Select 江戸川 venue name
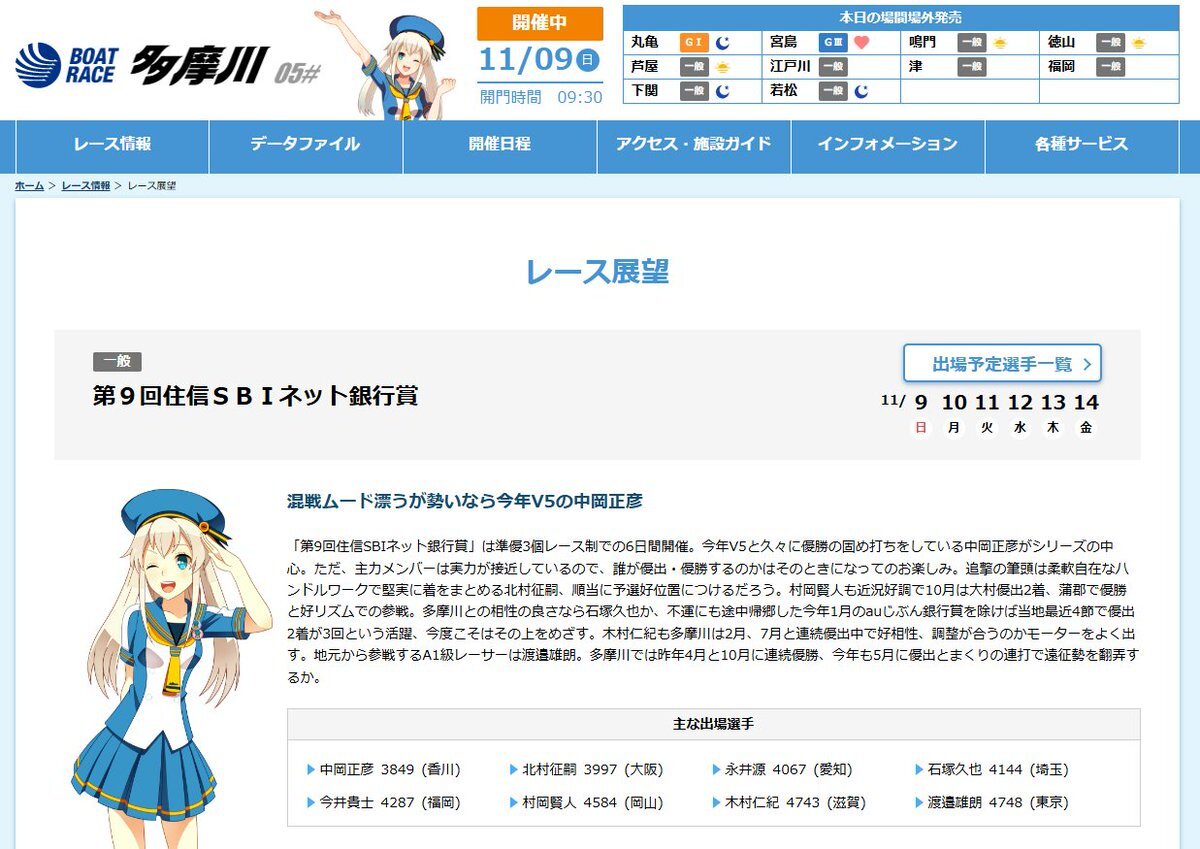The image size is (1200, 849). [791, 67]
